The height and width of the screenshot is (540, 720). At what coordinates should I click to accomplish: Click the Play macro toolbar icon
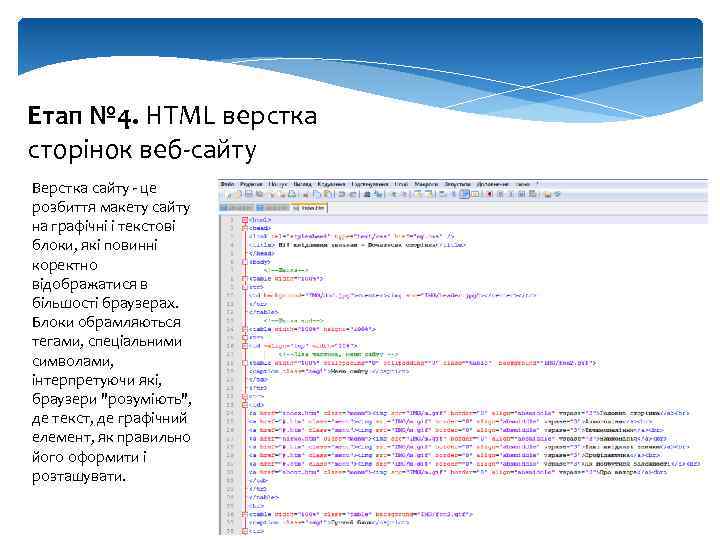511,195
